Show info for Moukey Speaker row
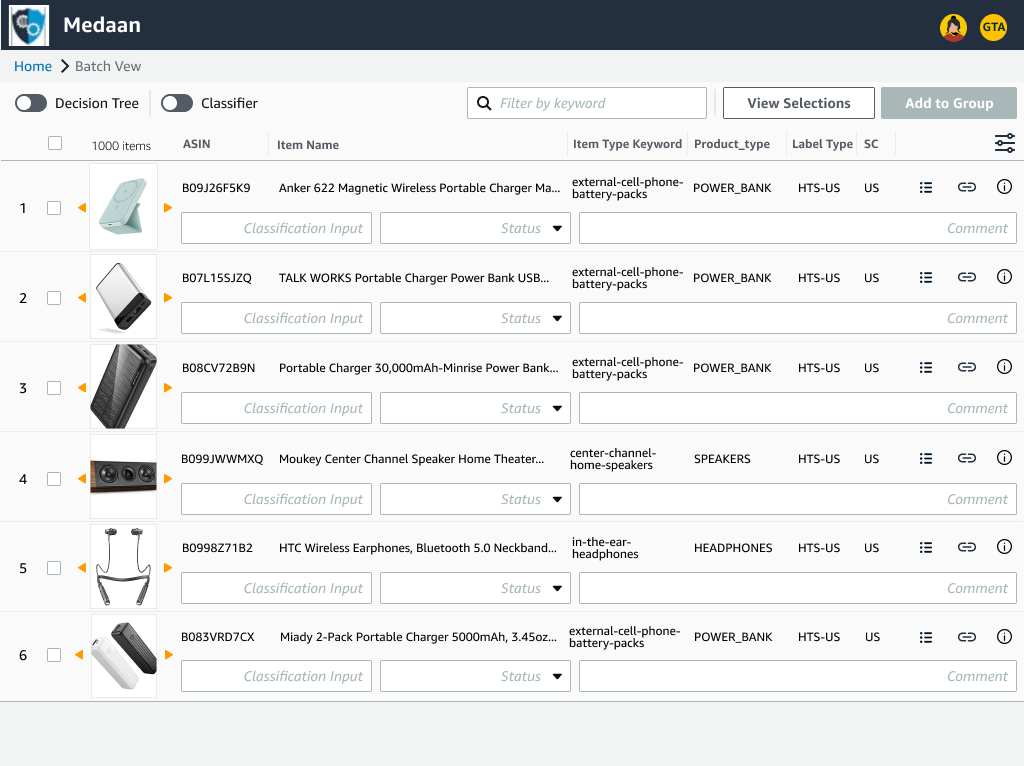This screenshot has width=1024, height=766. click(x=1004, y=458)
